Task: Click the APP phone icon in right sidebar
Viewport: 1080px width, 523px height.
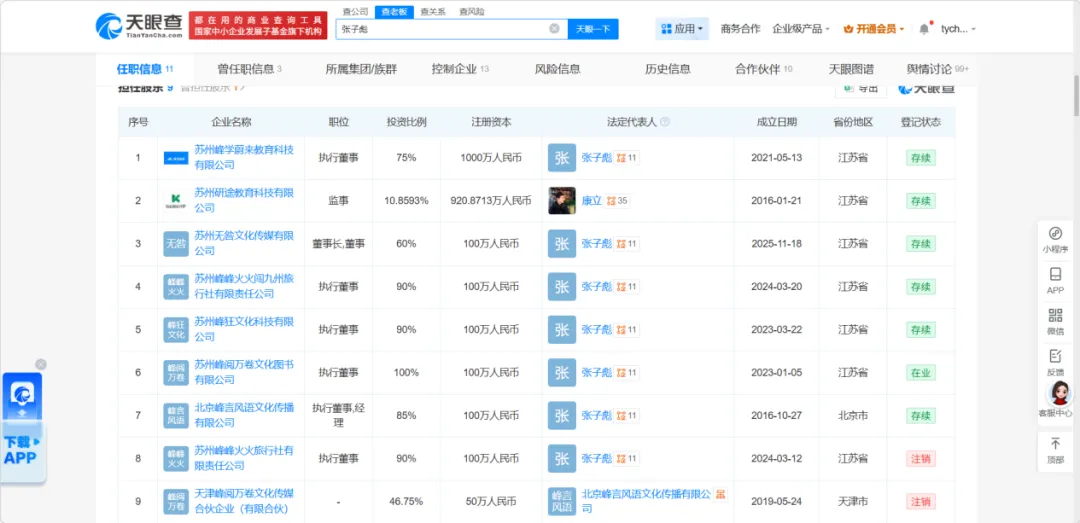Action: pyautogui.click(x=1055, y=280)
